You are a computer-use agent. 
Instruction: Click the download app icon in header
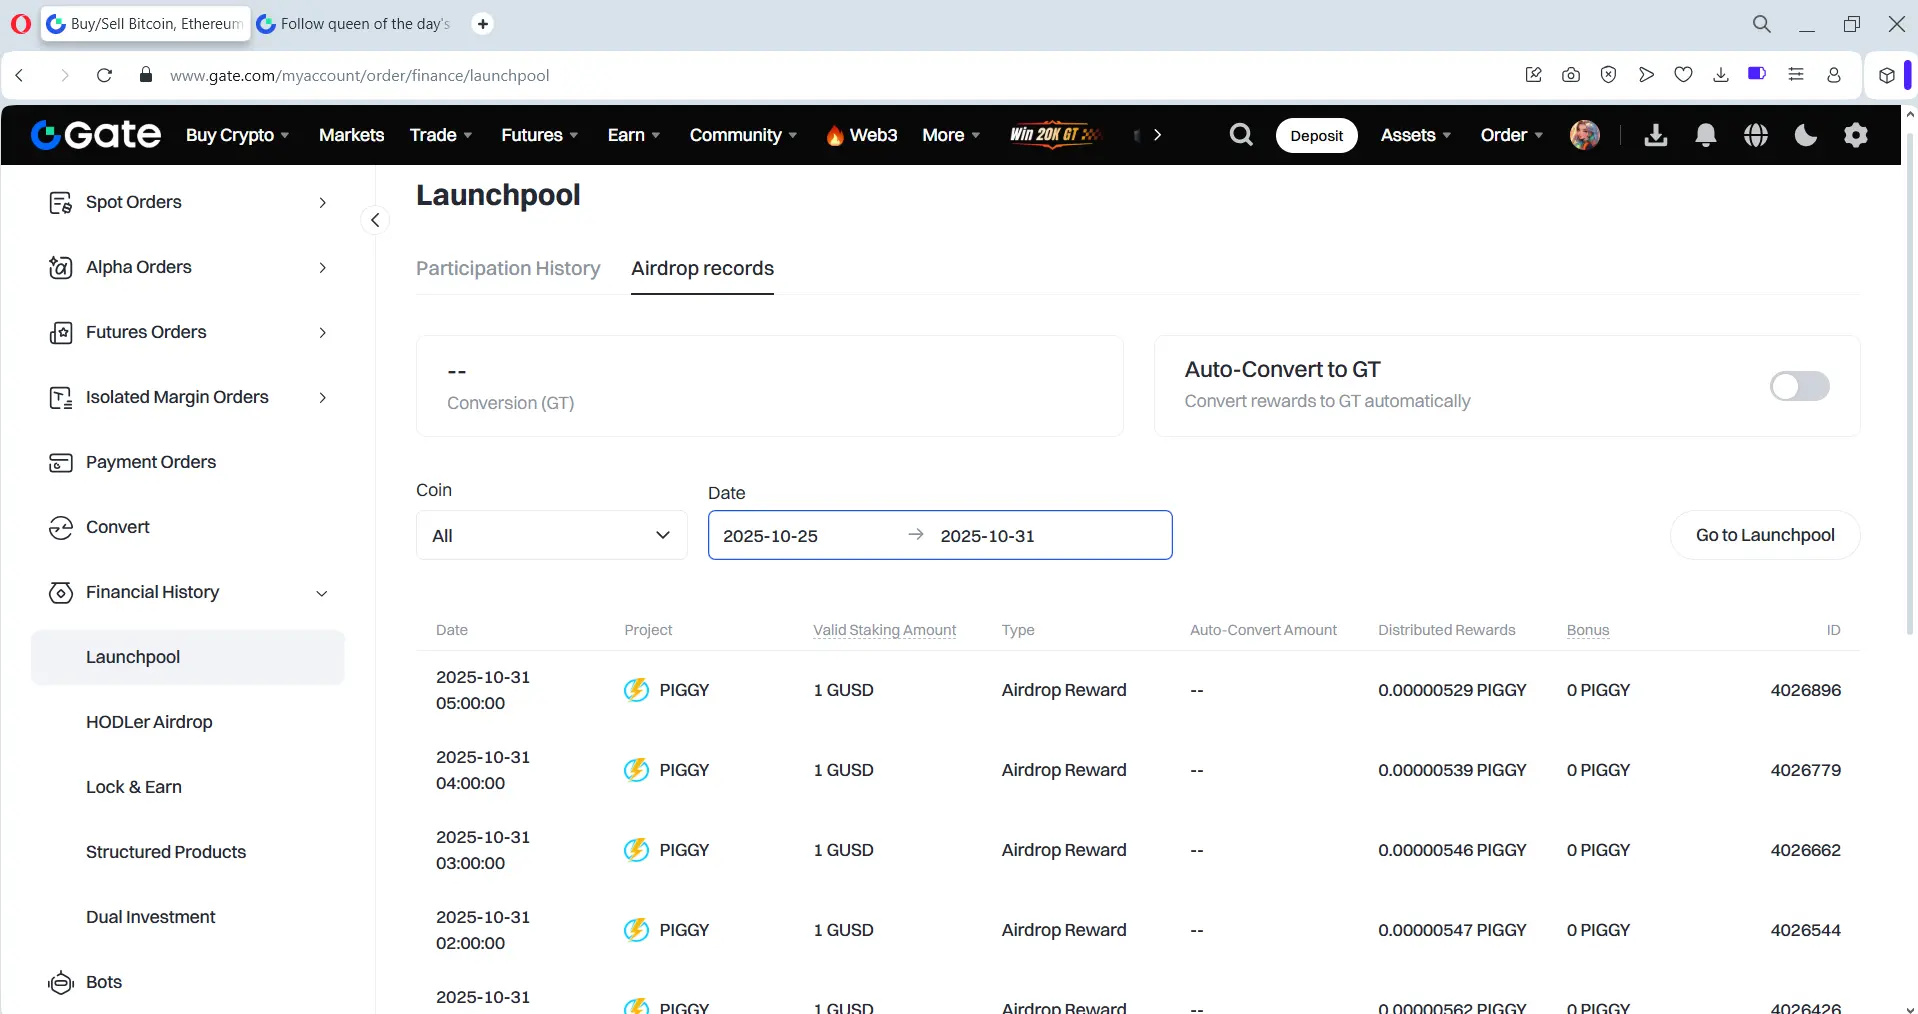click(x=1656, y=135)
